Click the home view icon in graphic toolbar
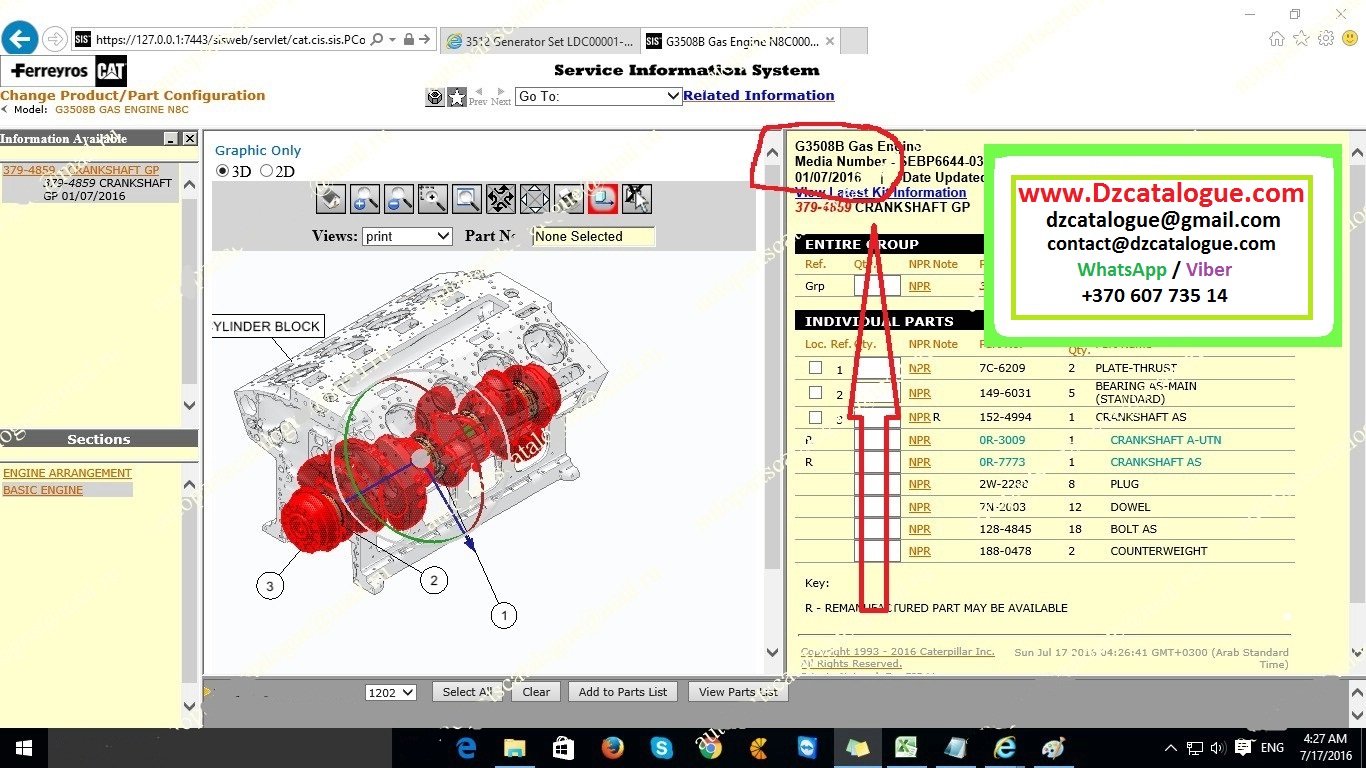The width and height of the screenshot is (1366, 768). (331, 198)
